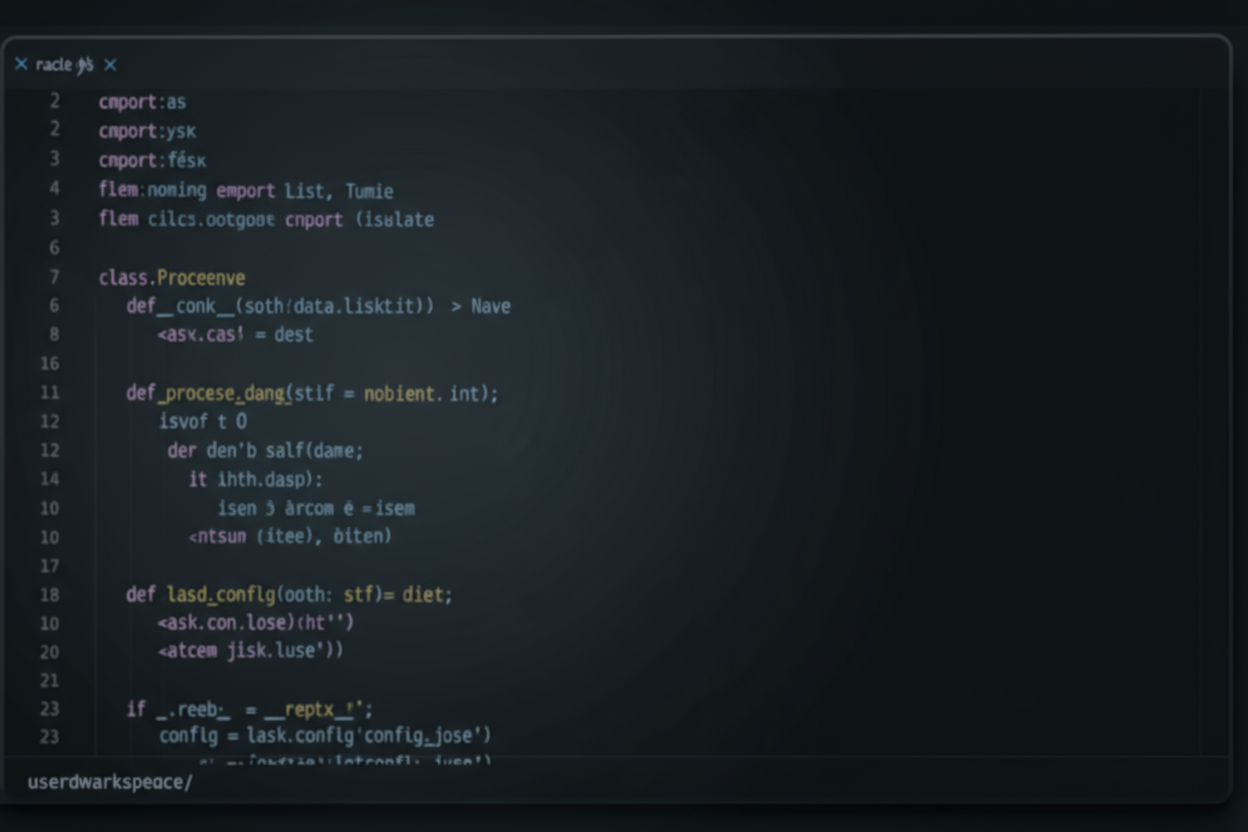
Task: Place cursor on the 'class.Proceenve' line
Action: [171, 278]
